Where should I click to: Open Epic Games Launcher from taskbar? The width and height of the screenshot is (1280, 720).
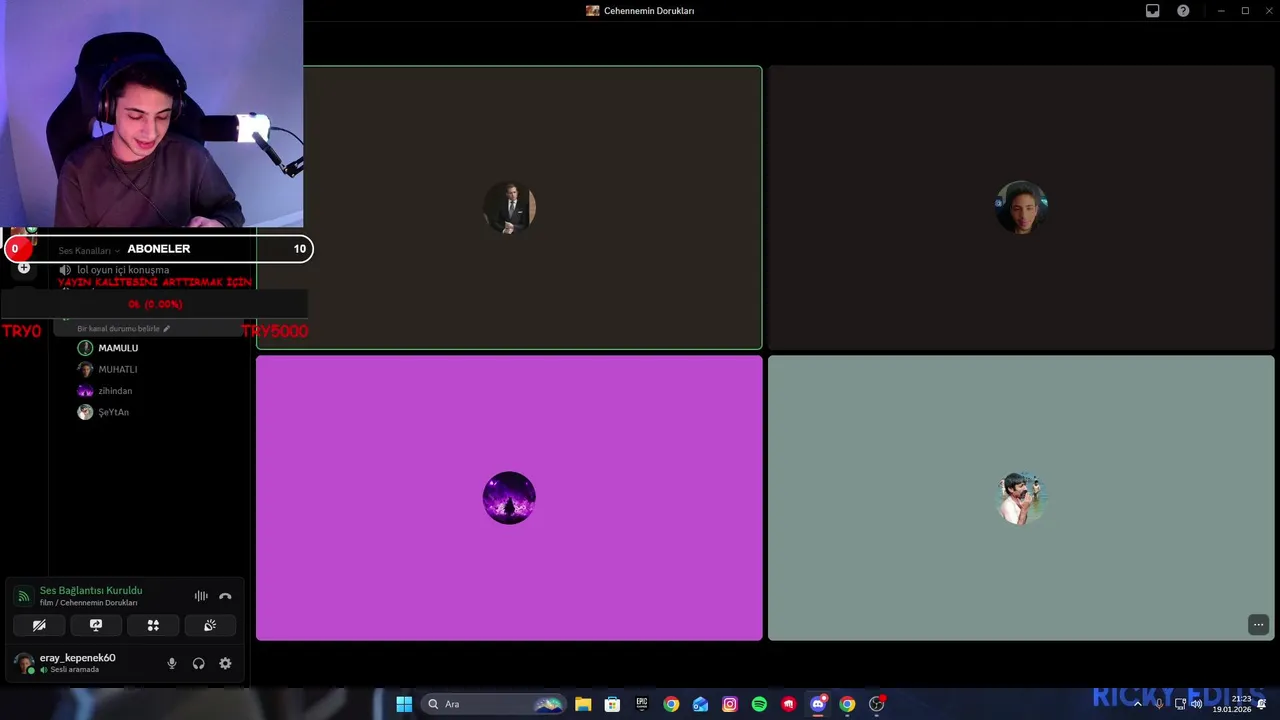pos(642,704)
